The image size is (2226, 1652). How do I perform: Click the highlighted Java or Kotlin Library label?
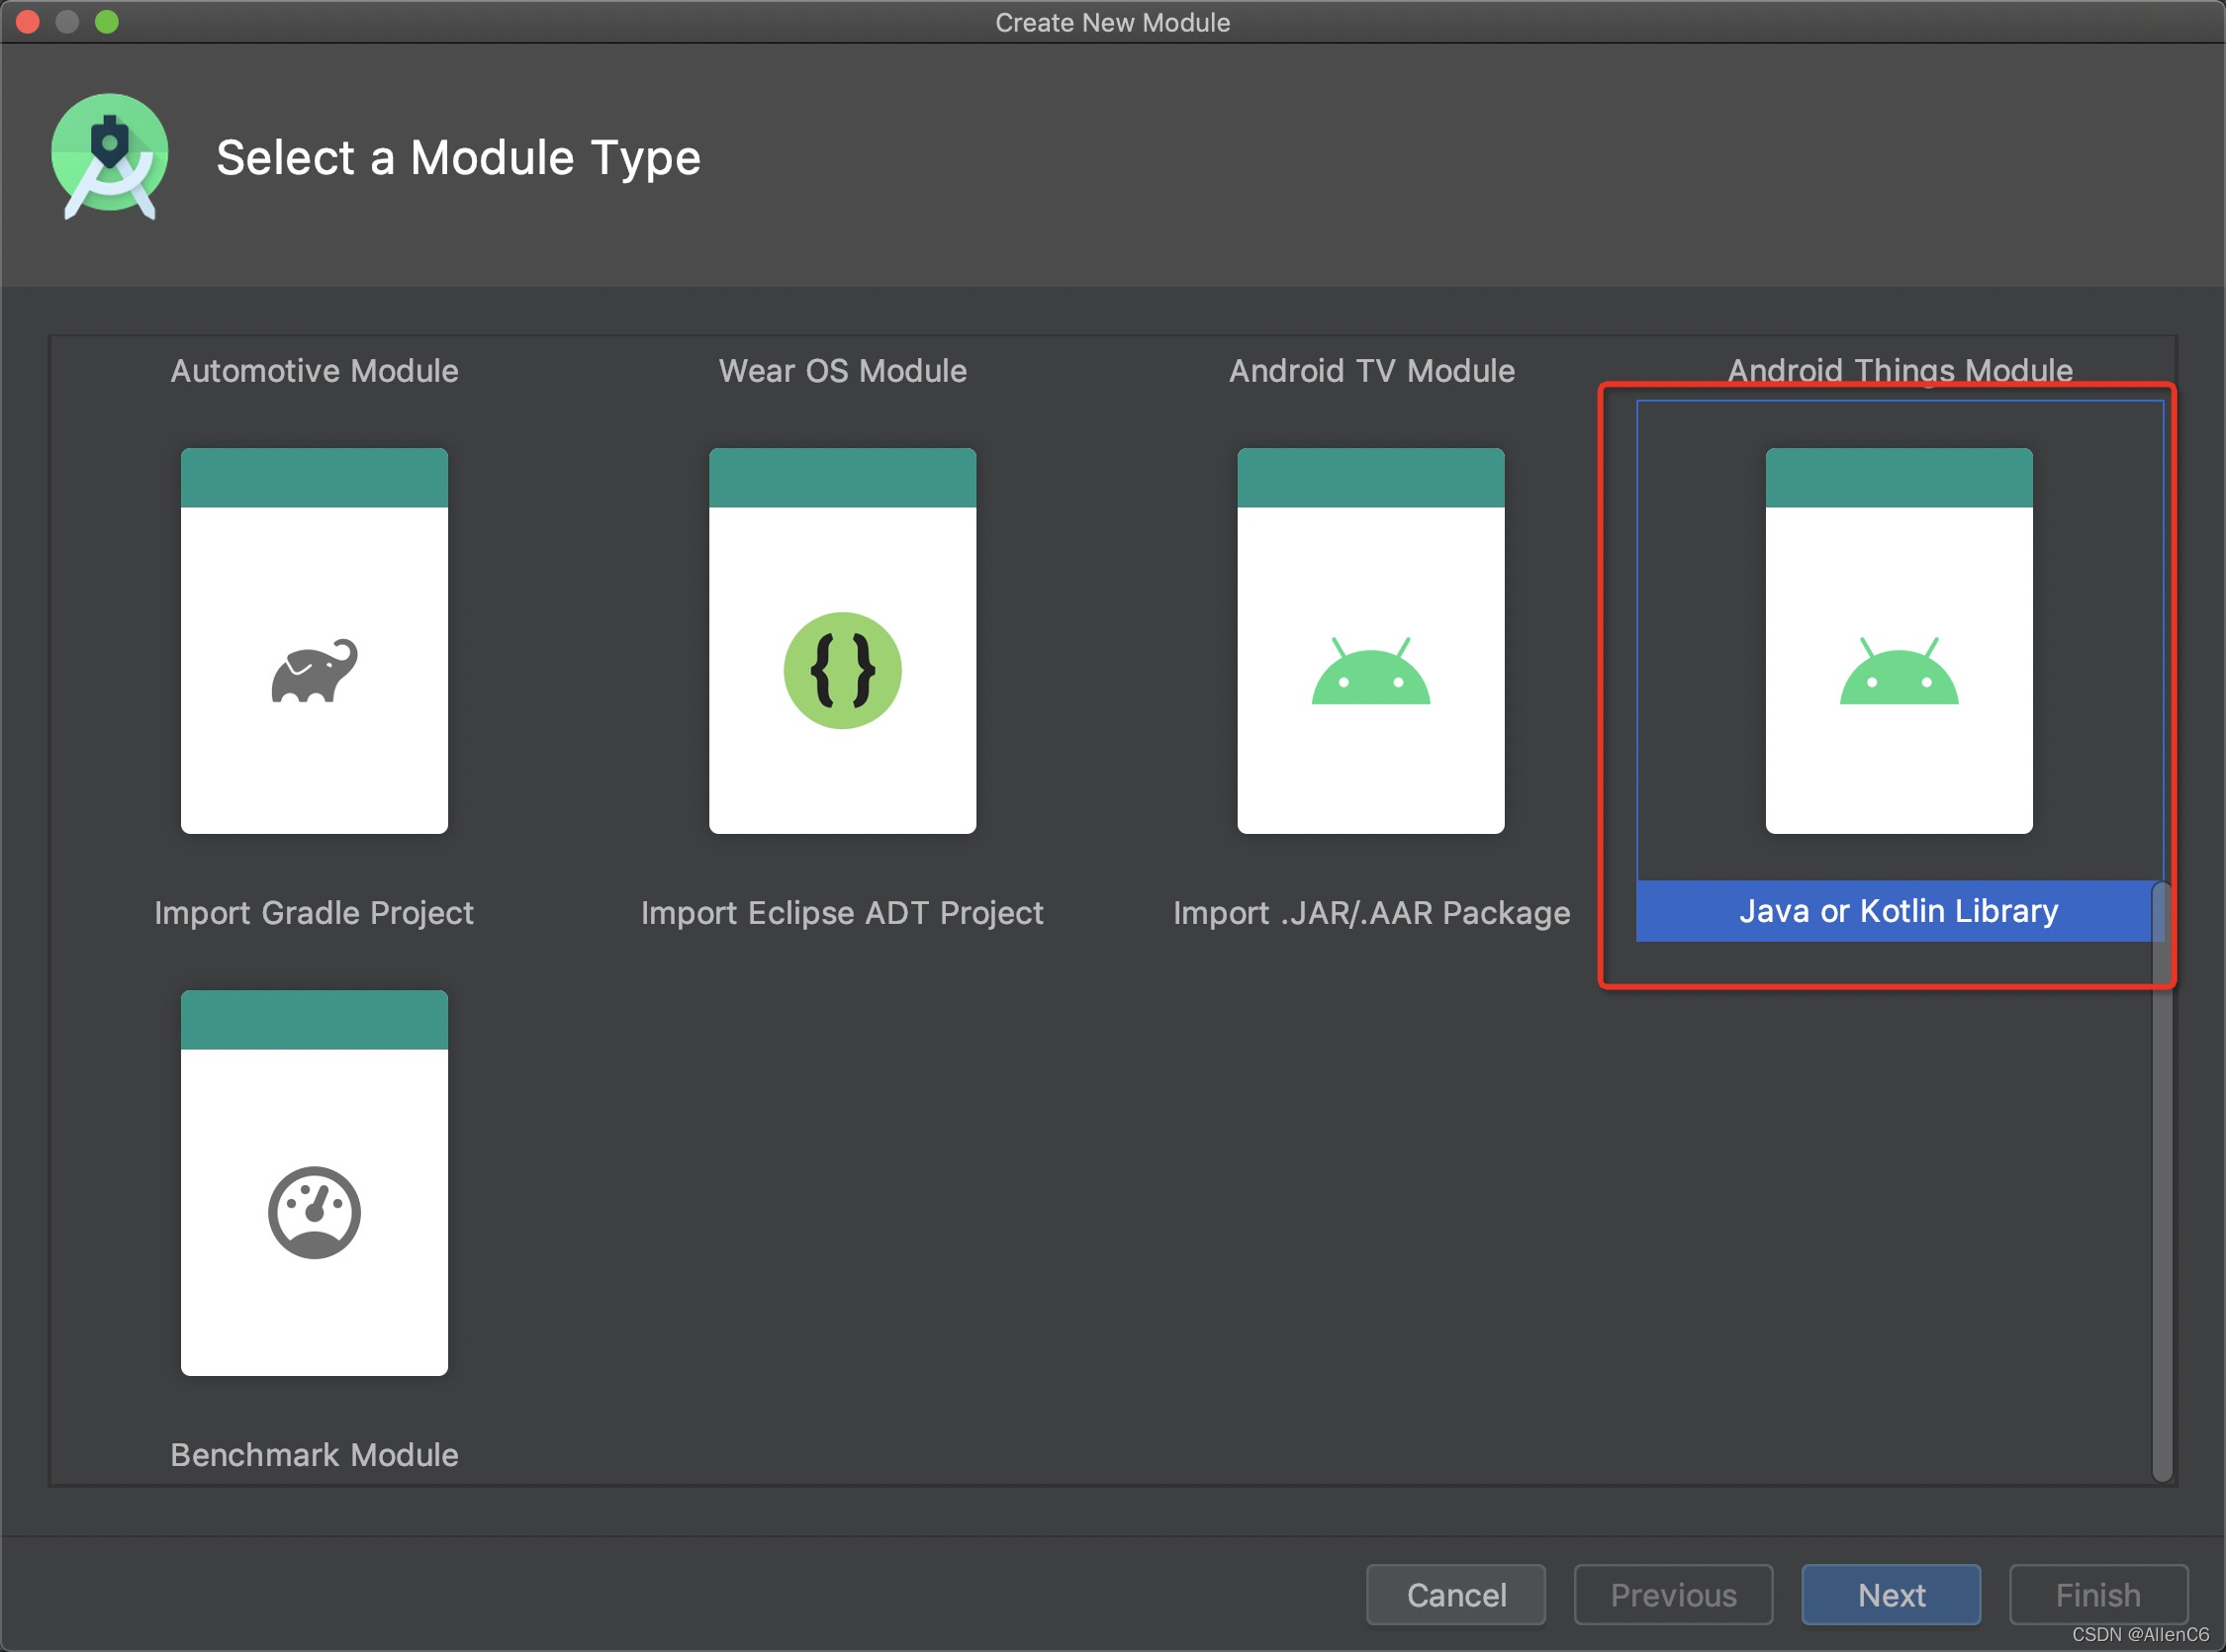[x=1898, y=911]
